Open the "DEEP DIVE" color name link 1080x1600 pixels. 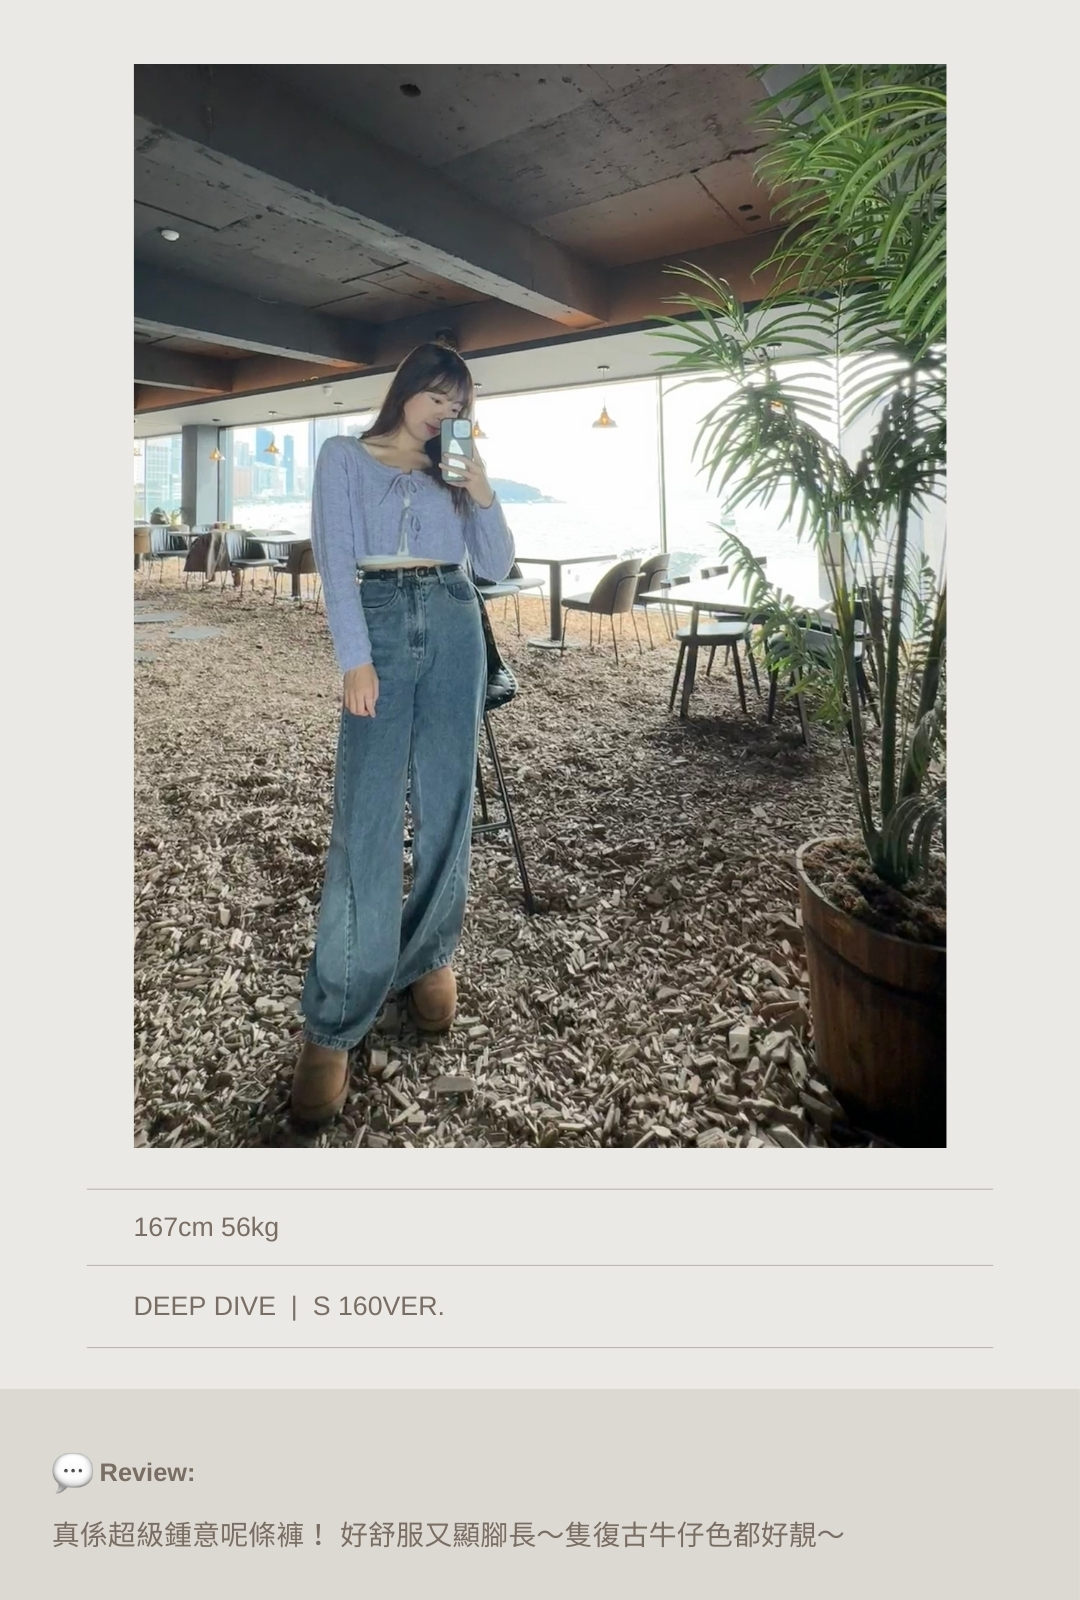click(x=204, y=1306)
